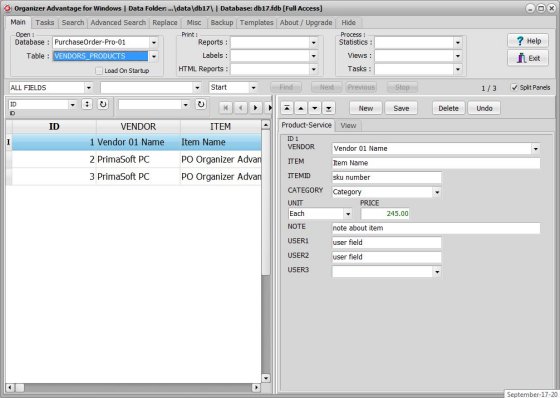
Task: Open the Database dropdown list
Action: tap(154, 43)
